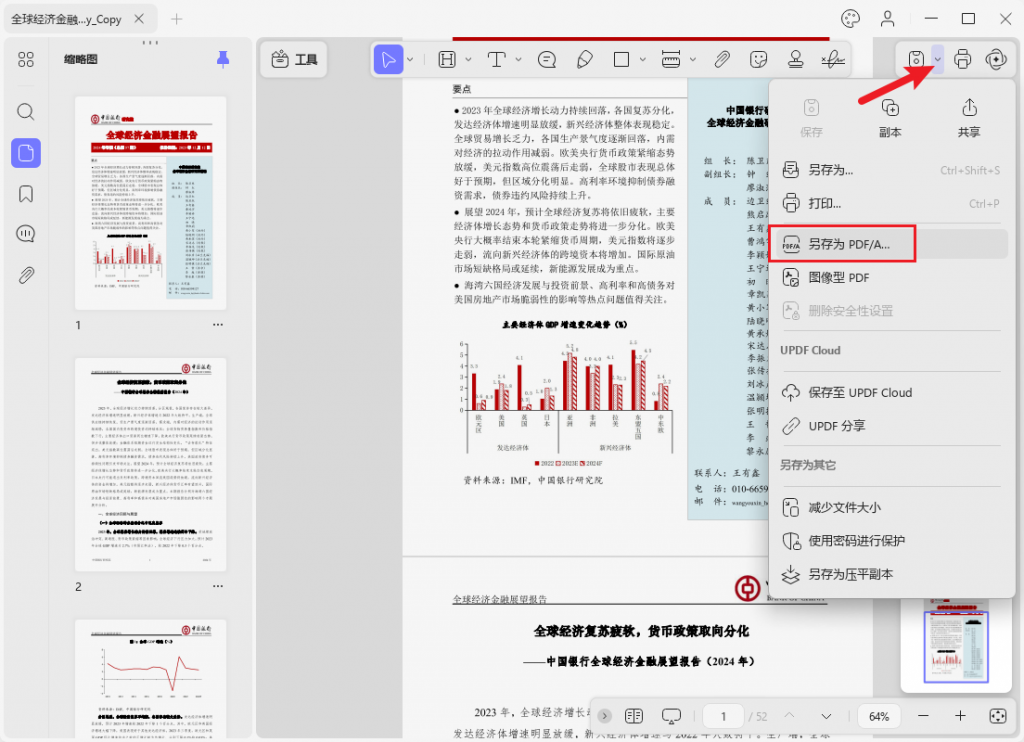
Task: Click the page number input field
Action: pos(724,717)
